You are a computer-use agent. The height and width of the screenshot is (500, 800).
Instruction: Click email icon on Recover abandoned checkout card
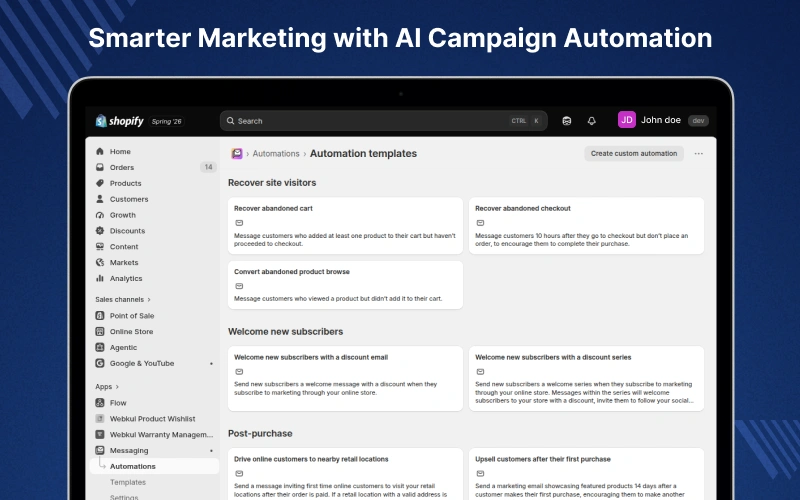pos(480,223)
